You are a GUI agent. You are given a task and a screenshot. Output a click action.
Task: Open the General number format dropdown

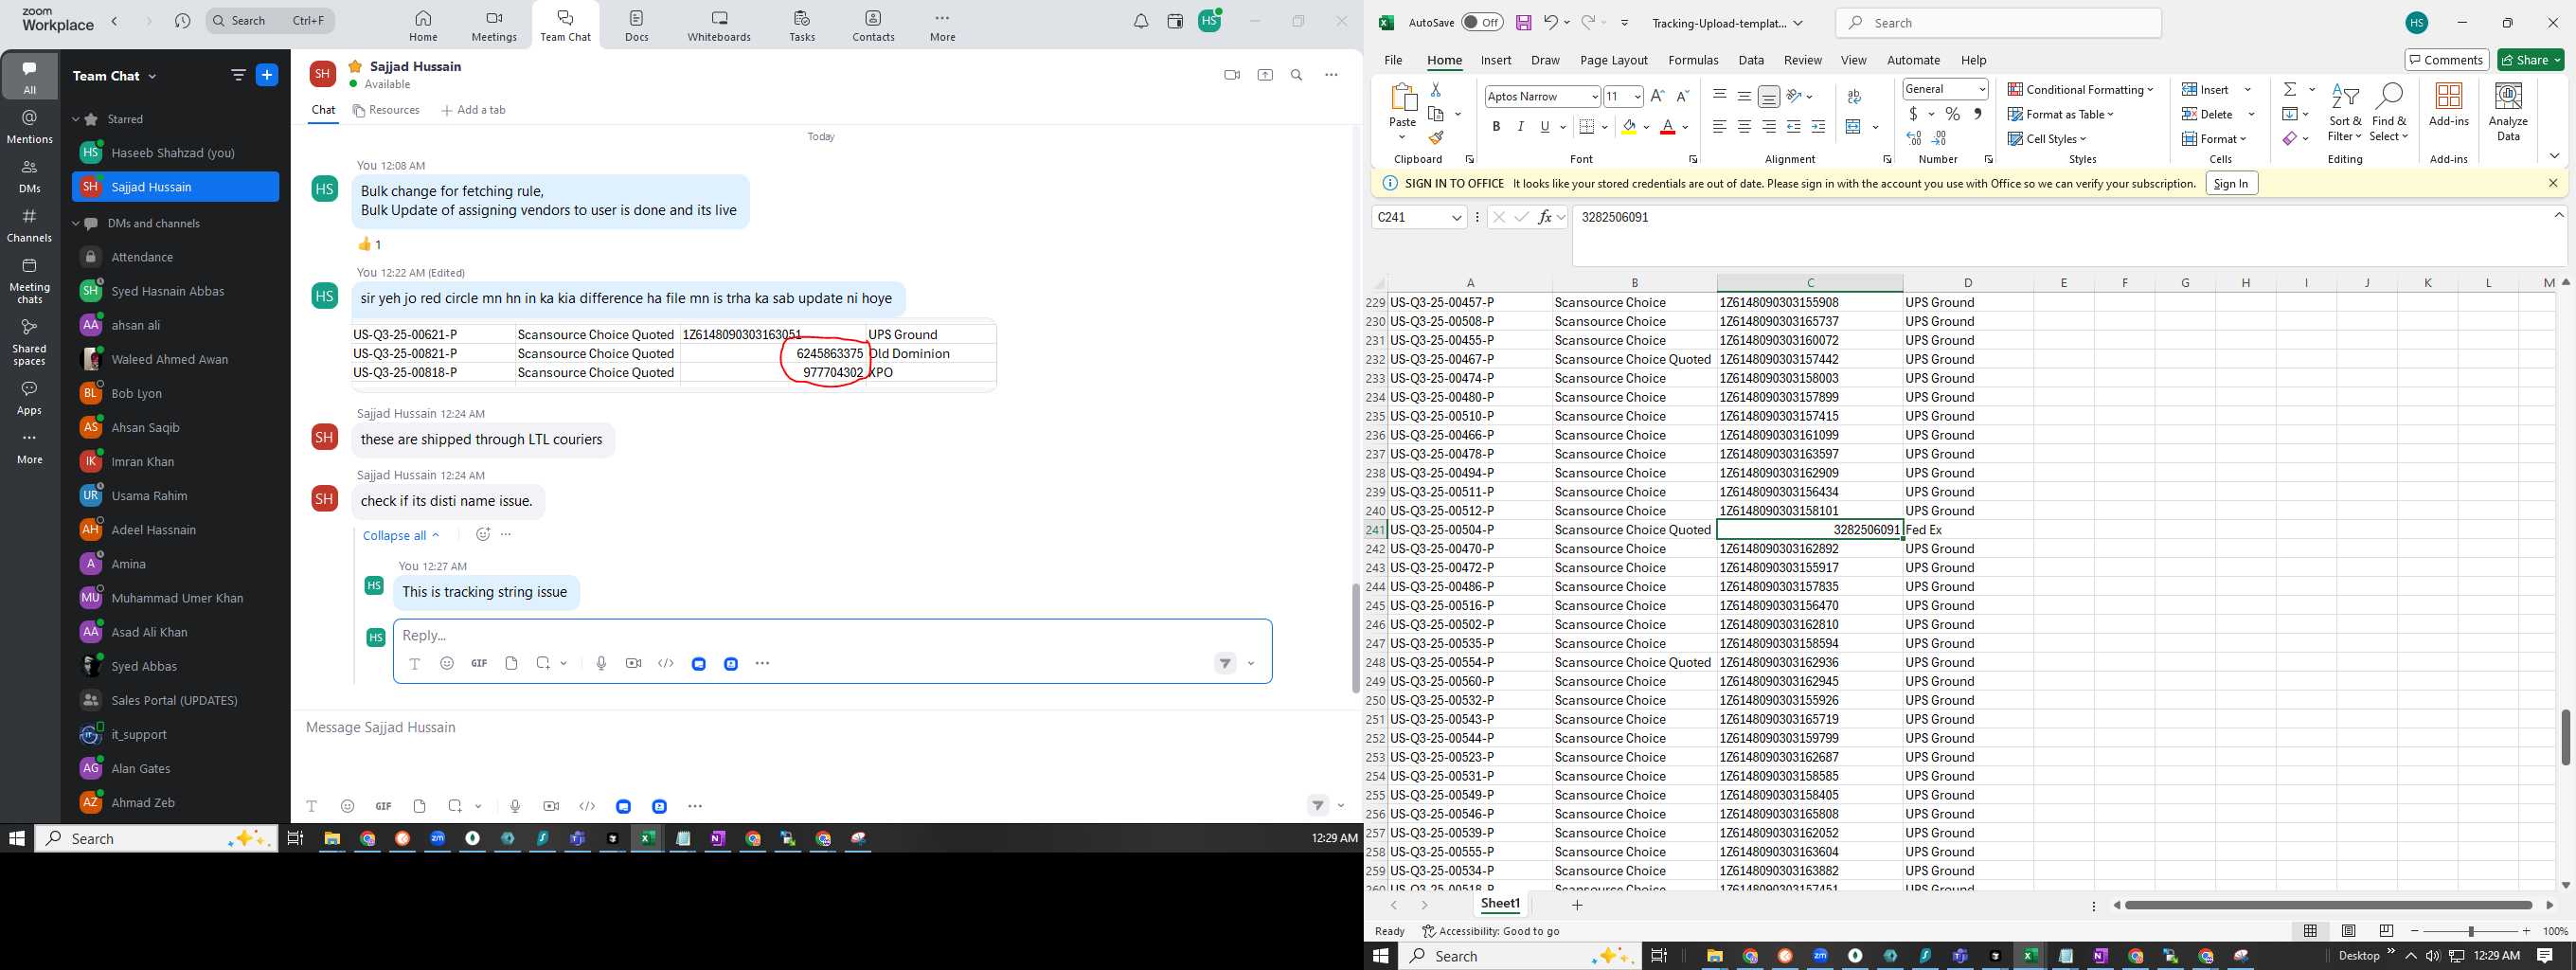(1981, 89)
